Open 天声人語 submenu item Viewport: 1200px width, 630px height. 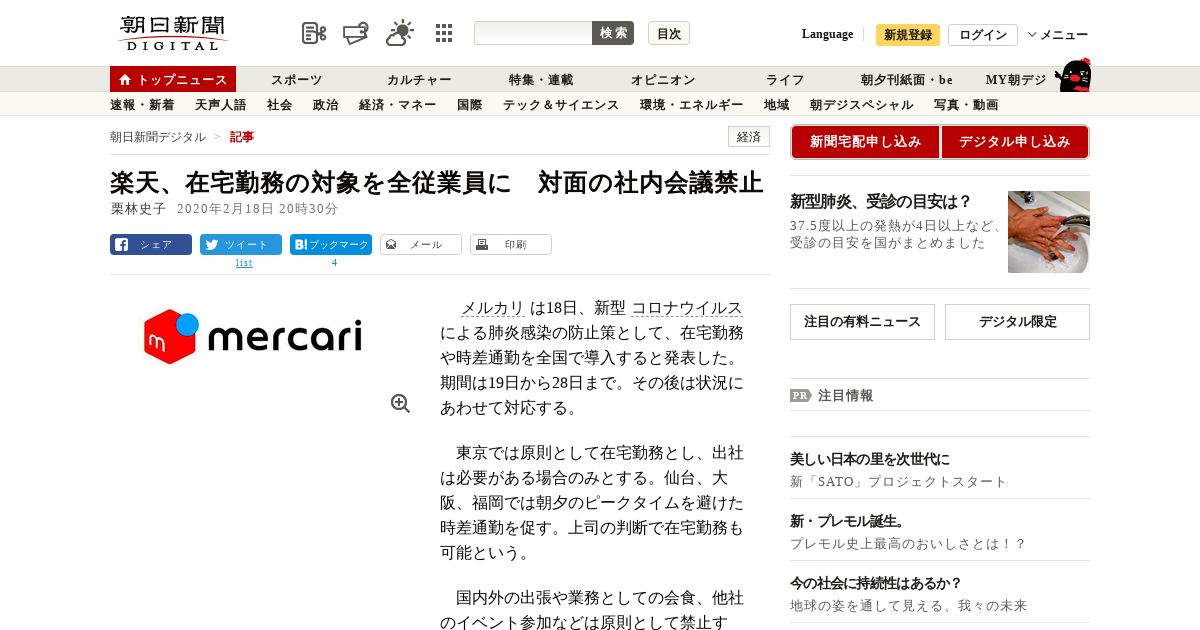220,105
